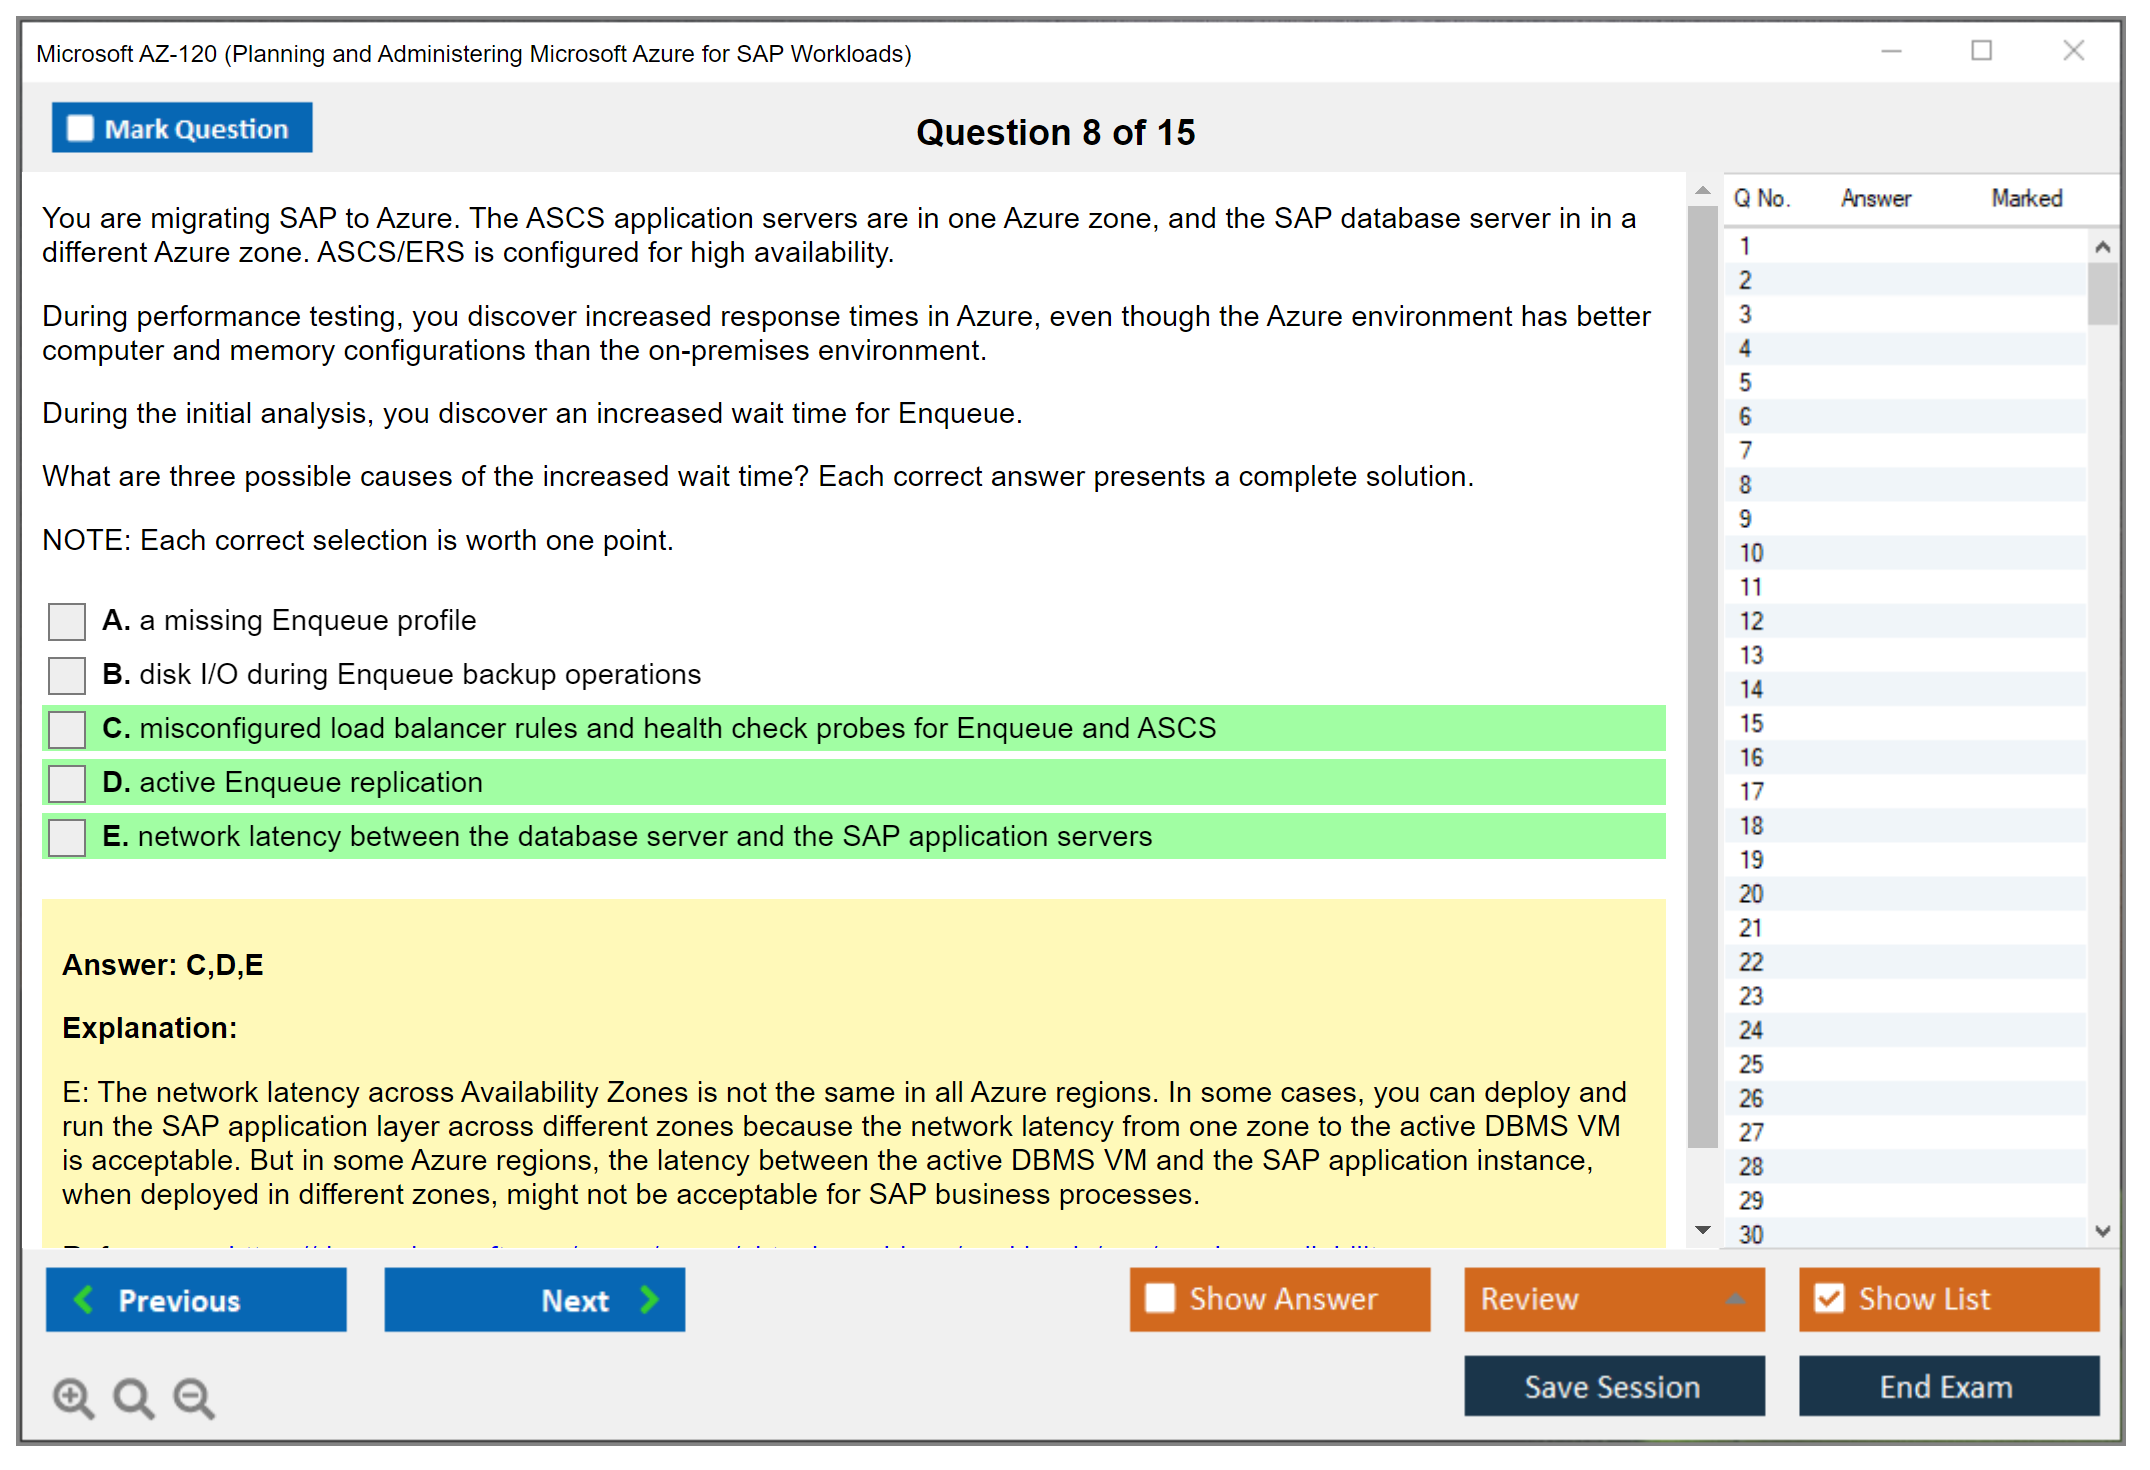This screenshot has width=2150, height=1470.
Task: Check option A missing Enqueue profile
Action: (67, 621)
